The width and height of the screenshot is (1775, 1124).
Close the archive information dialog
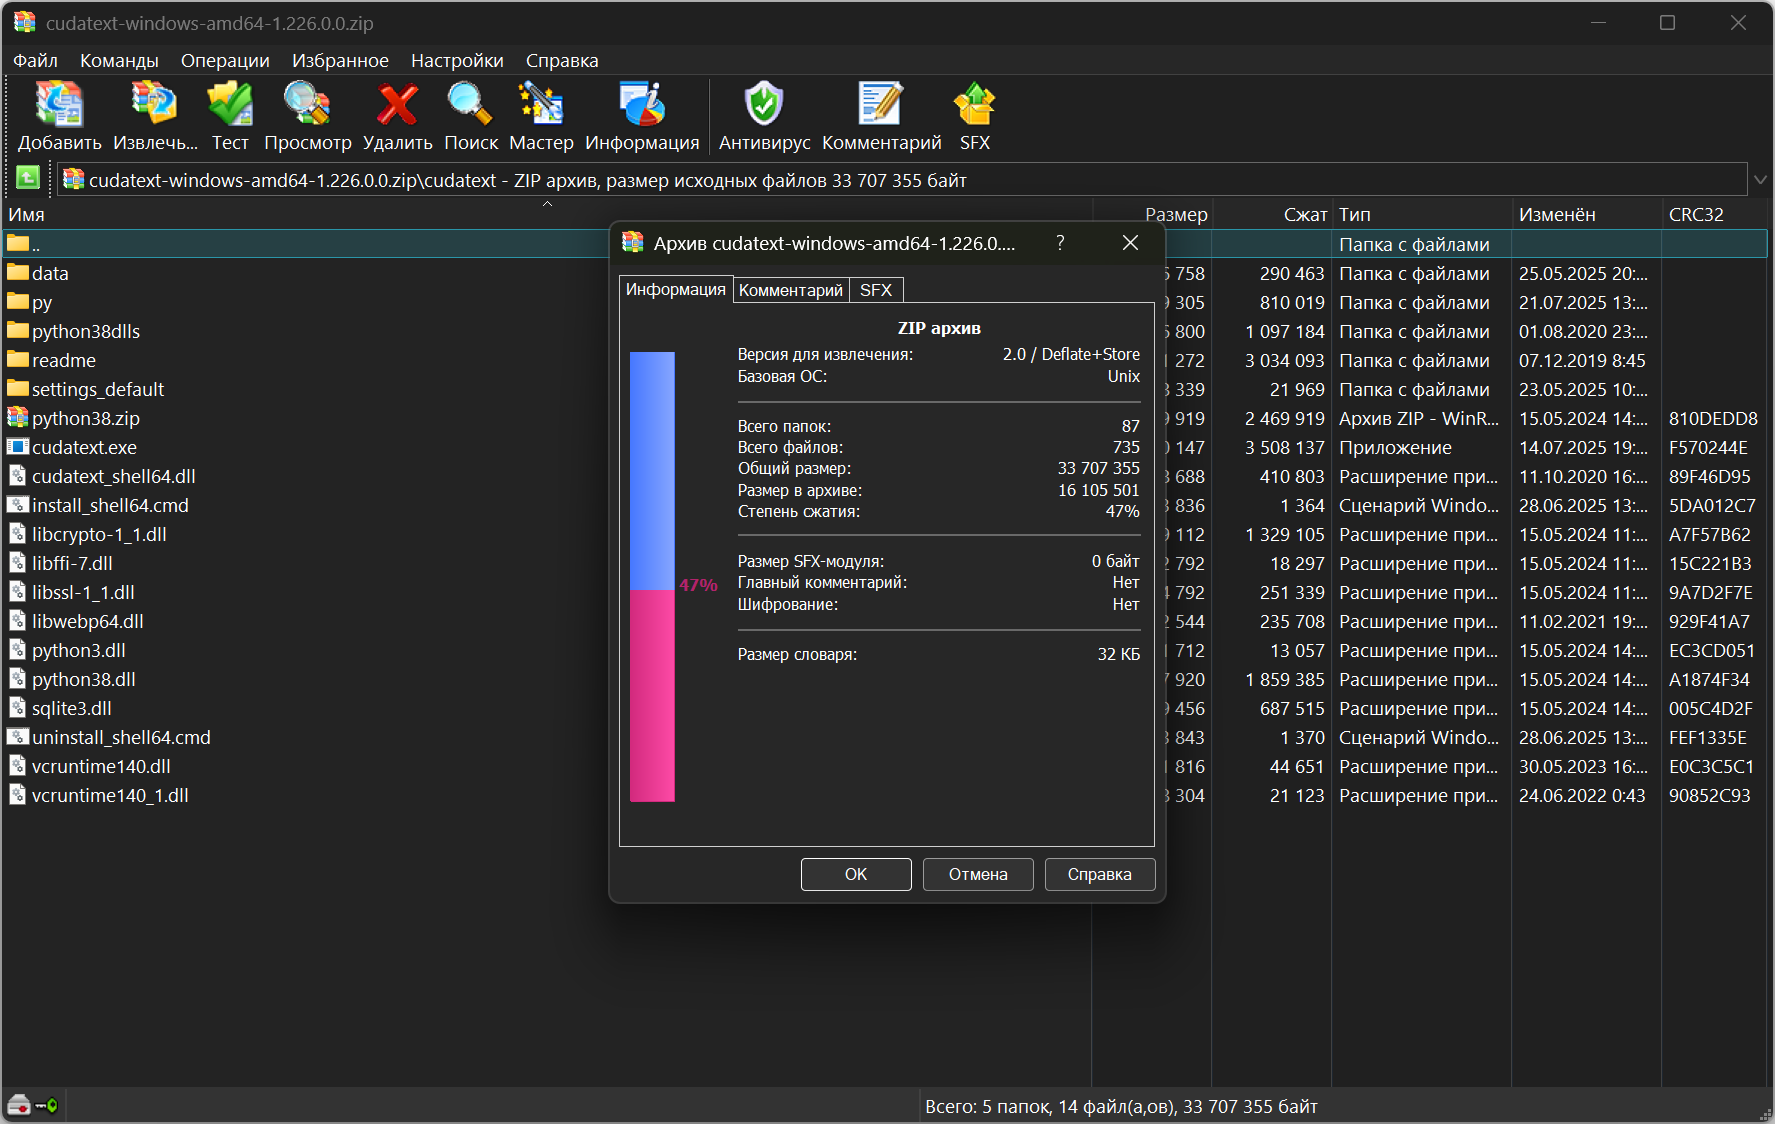click(x=1130, y=243)
